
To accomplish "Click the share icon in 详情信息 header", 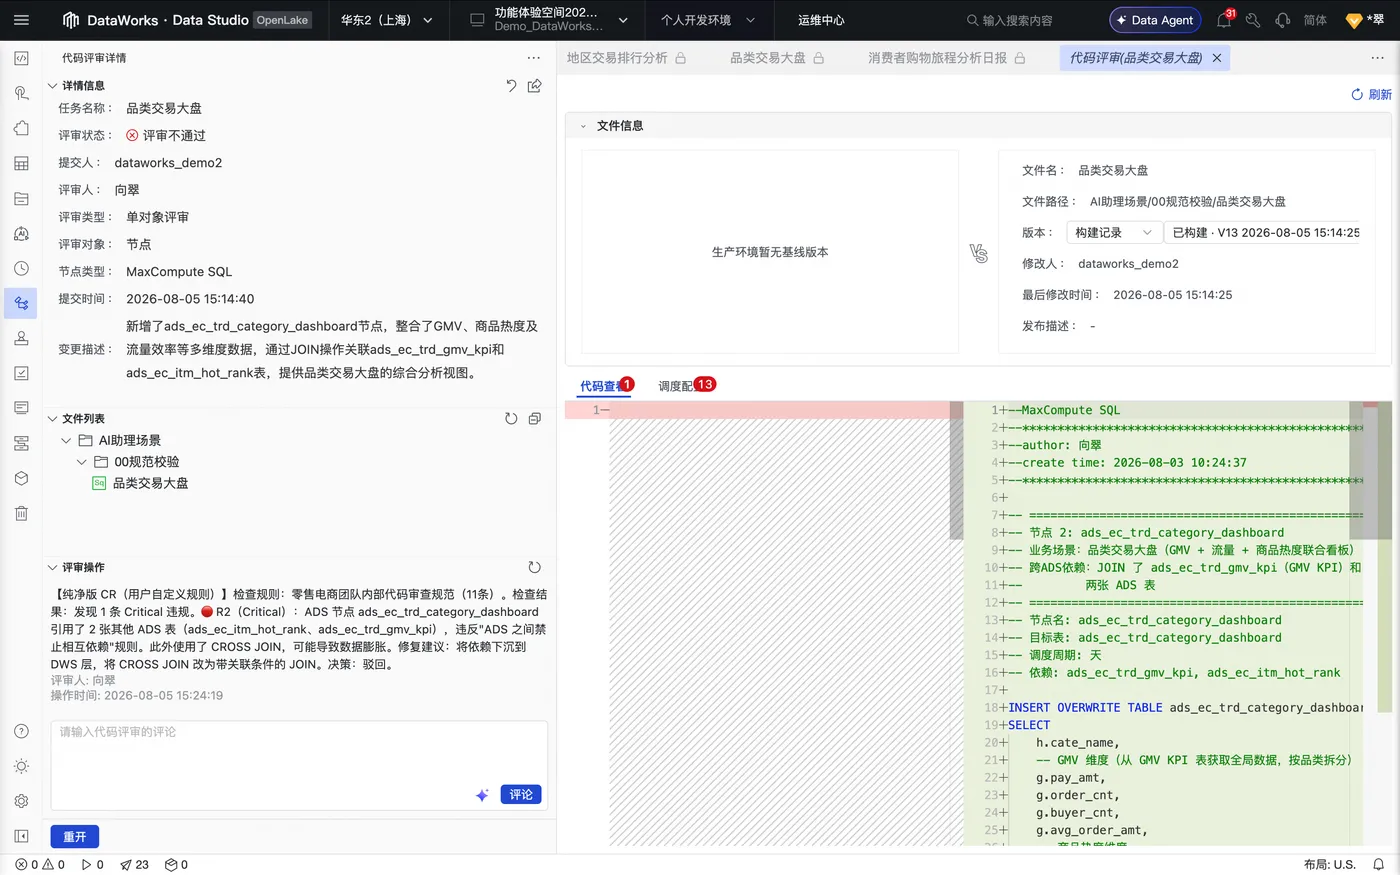I will click(535, 86).
